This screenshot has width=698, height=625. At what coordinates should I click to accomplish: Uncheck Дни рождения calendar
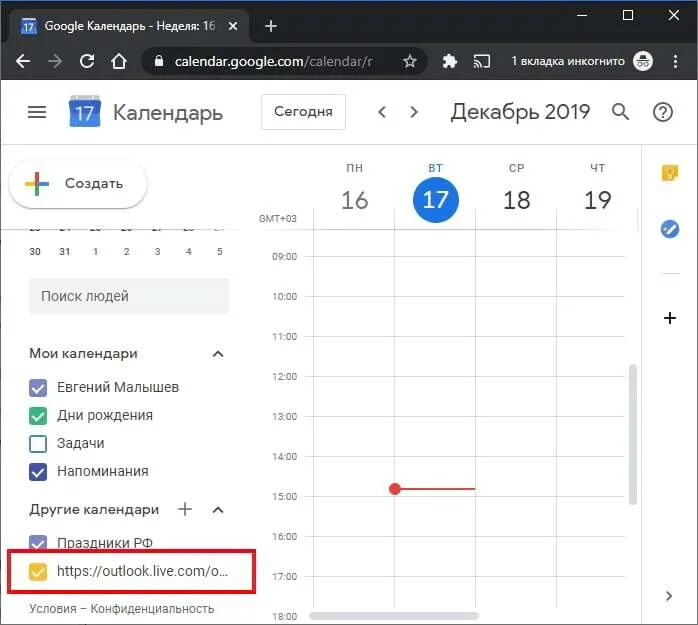point(38,415)
